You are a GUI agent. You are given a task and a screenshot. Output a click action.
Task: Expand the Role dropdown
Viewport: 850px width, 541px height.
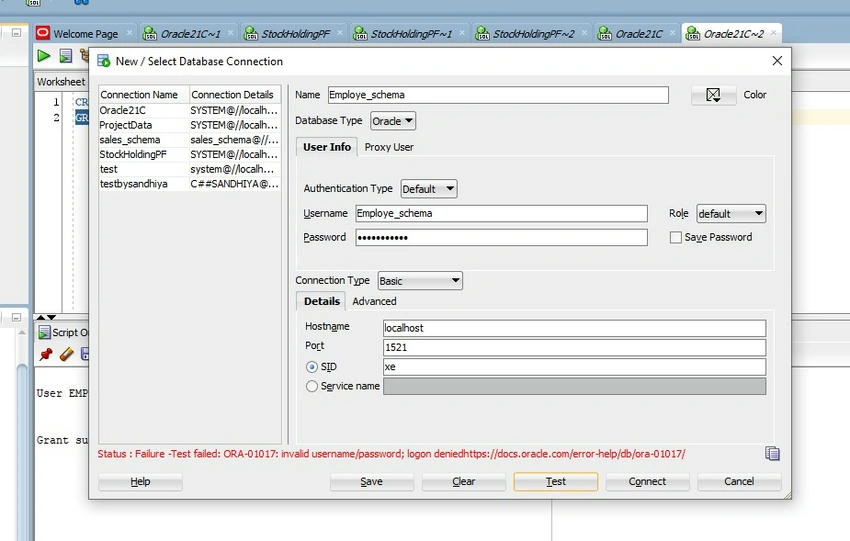click(731, 214)
